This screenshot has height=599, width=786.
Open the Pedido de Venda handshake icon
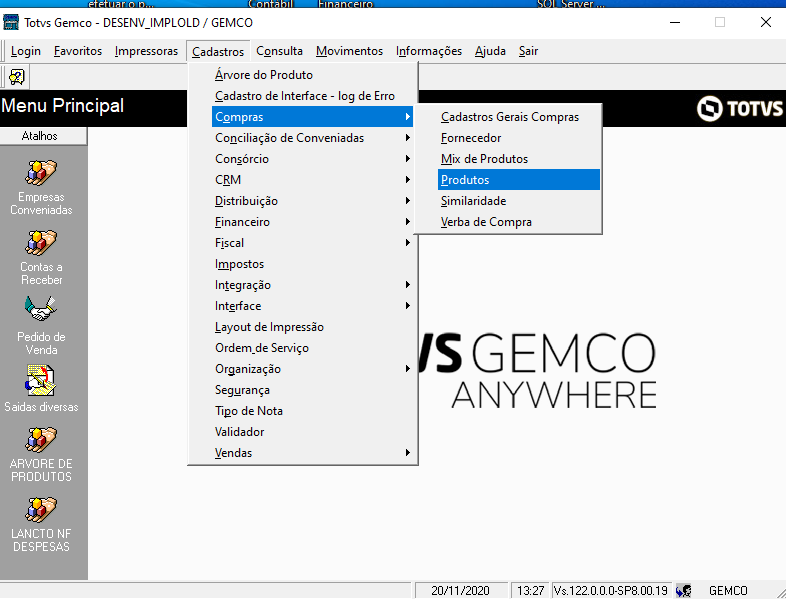pyautogui.click(x=41, y=309)
